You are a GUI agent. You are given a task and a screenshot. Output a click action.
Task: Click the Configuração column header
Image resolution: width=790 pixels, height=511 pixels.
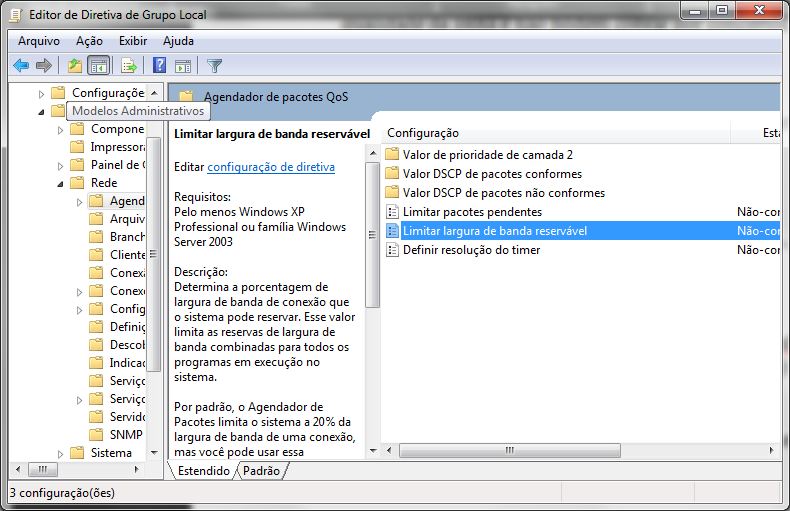pos(556,133)
